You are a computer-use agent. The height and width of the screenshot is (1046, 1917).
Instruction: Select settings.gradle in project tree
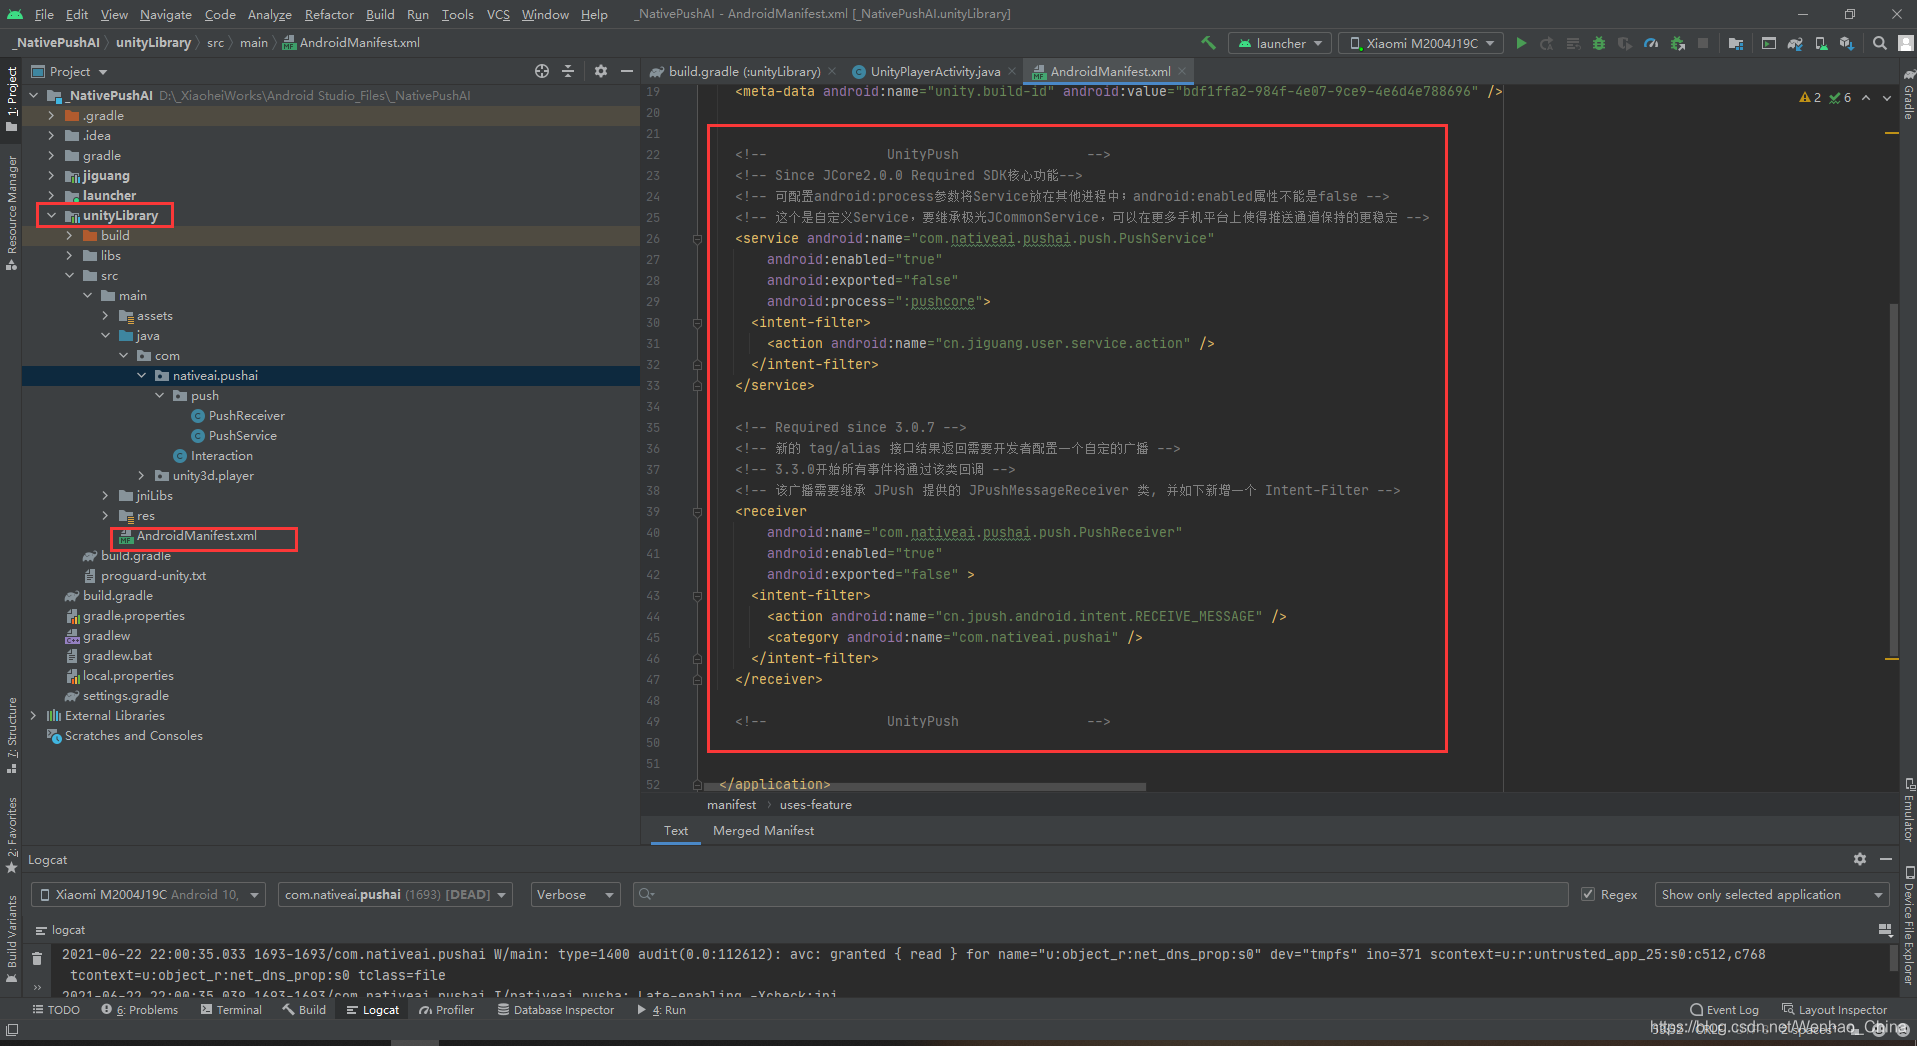click(x=125, y=695)
